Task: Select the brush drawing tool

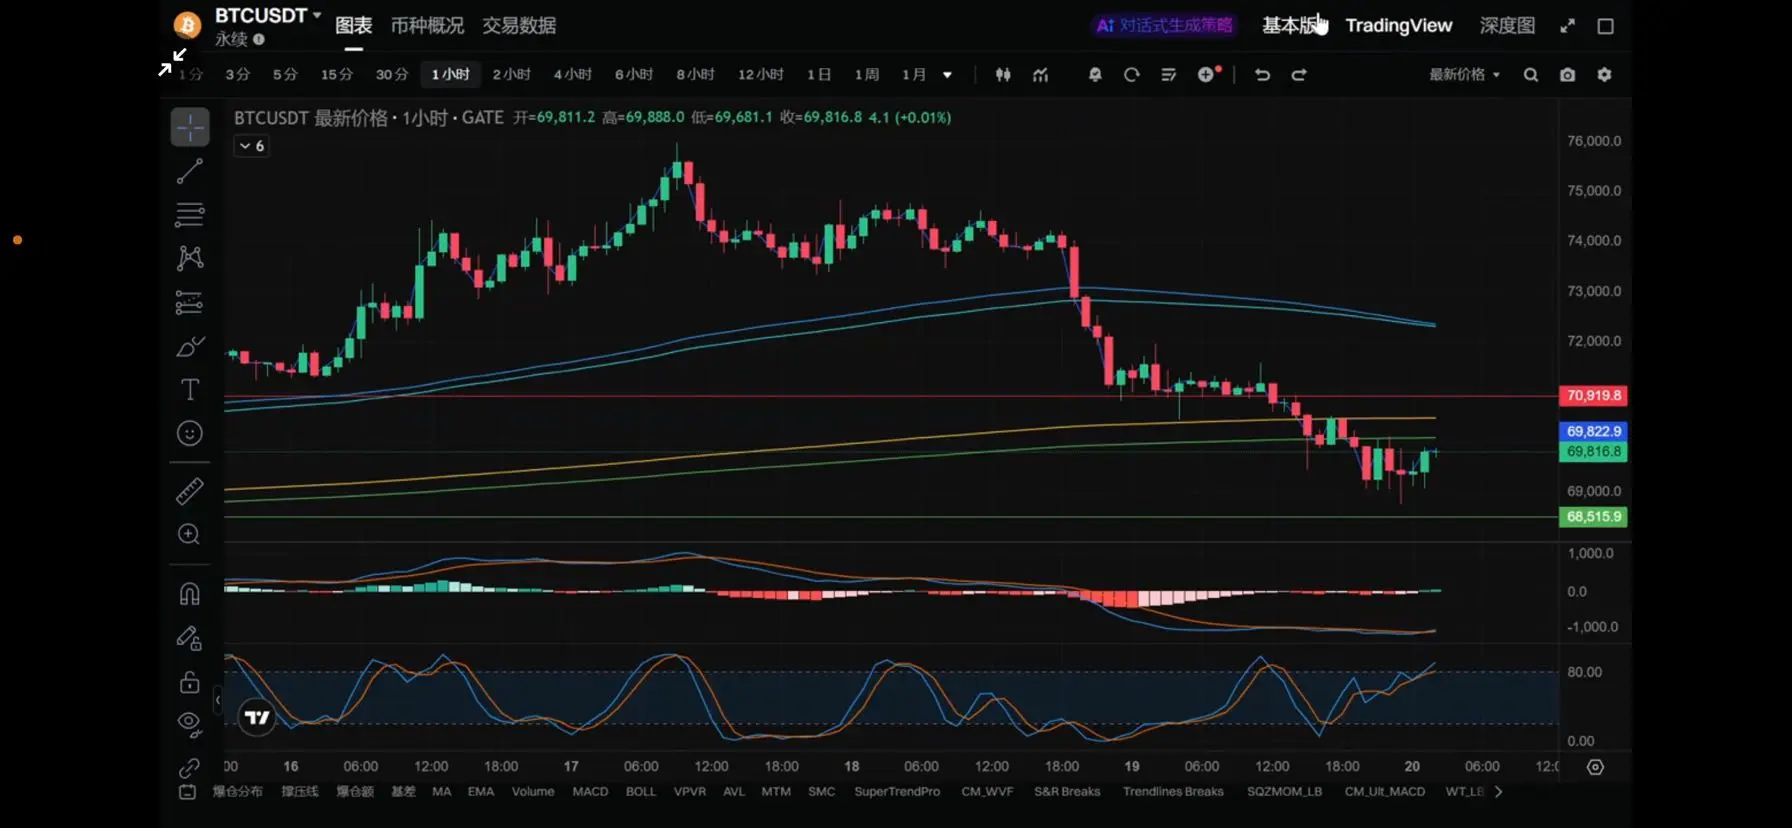Action: 190,346
